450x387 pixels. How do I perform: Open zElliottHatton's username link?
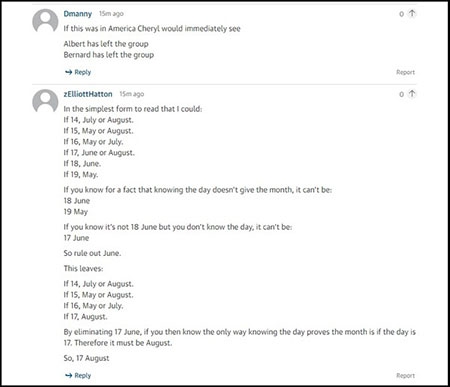point(88,94)
